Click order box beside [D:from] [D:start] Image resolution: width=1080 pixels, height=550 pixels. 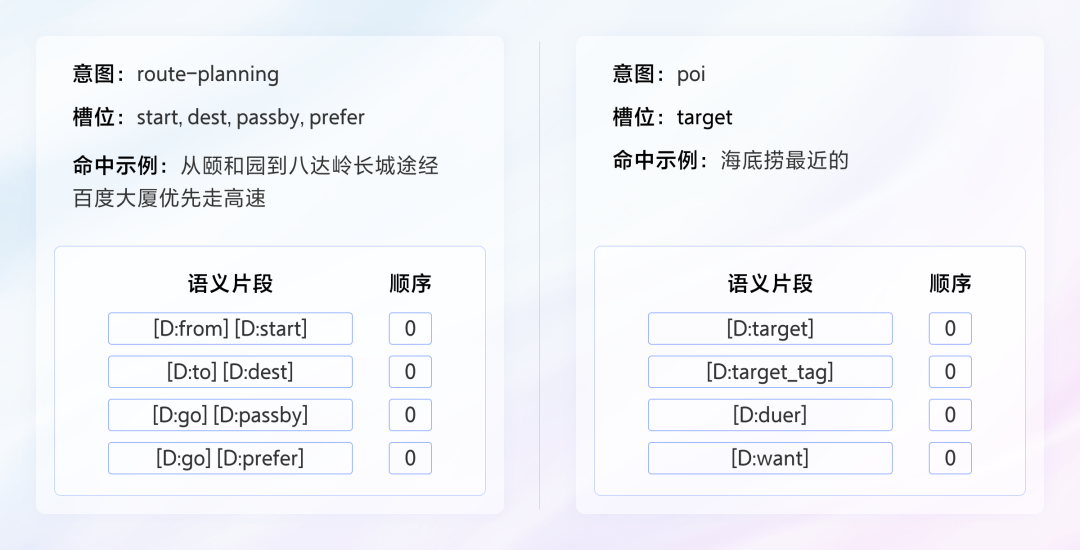[x=410, y=328]
